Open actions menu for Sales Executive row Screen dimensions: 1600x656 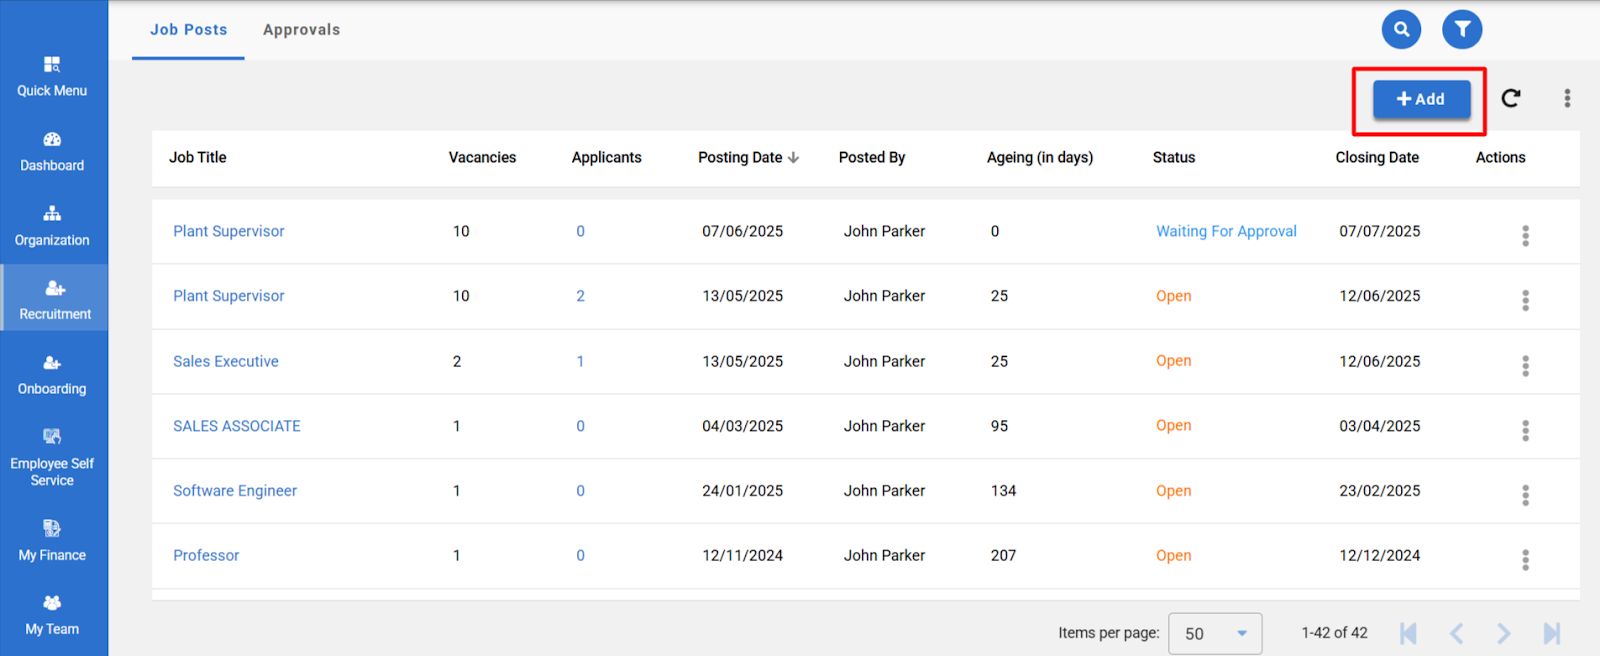click(x=1525, y=366)
